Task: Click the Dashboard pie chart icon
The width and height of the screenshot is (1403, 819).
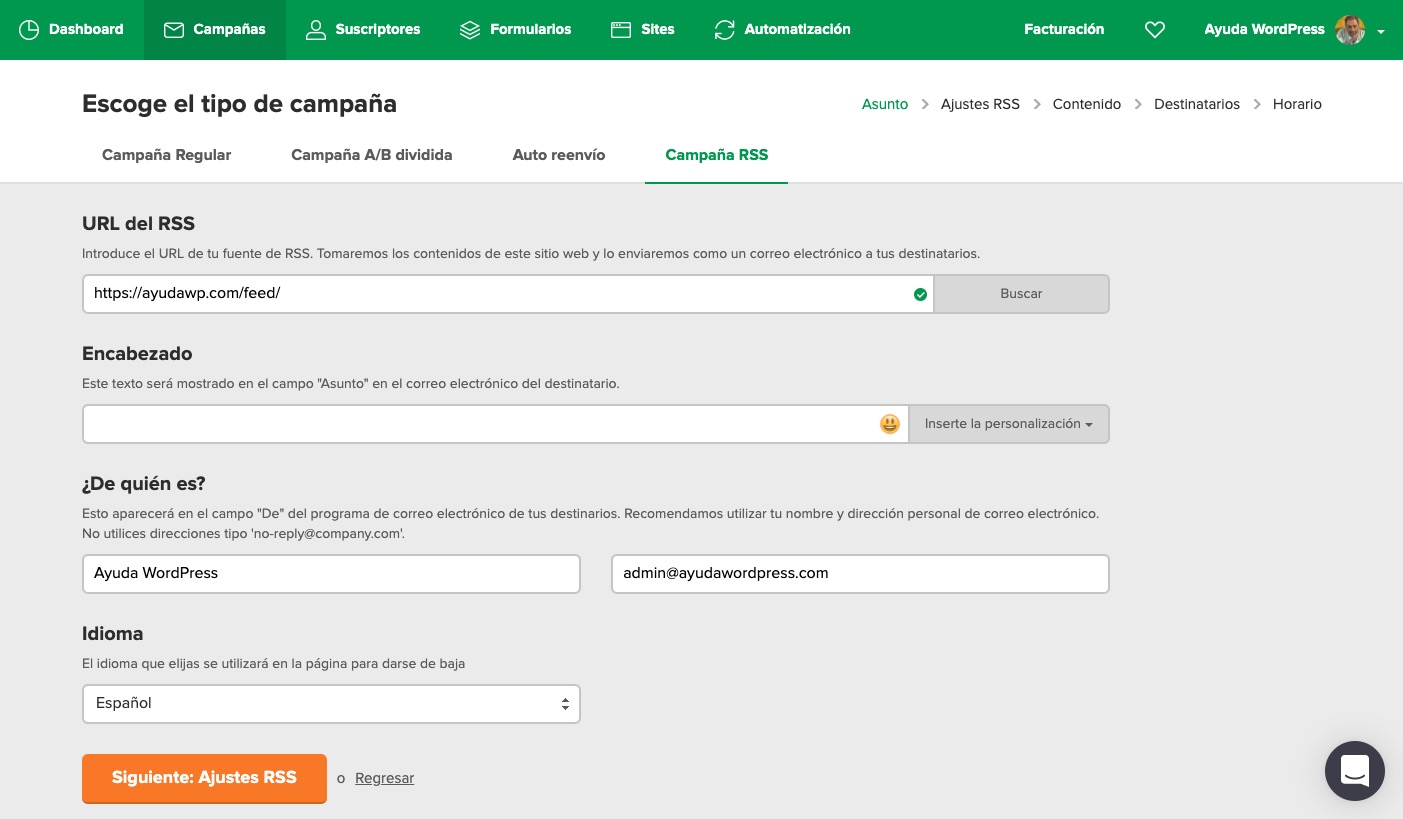Action: [x=29, y=30]
